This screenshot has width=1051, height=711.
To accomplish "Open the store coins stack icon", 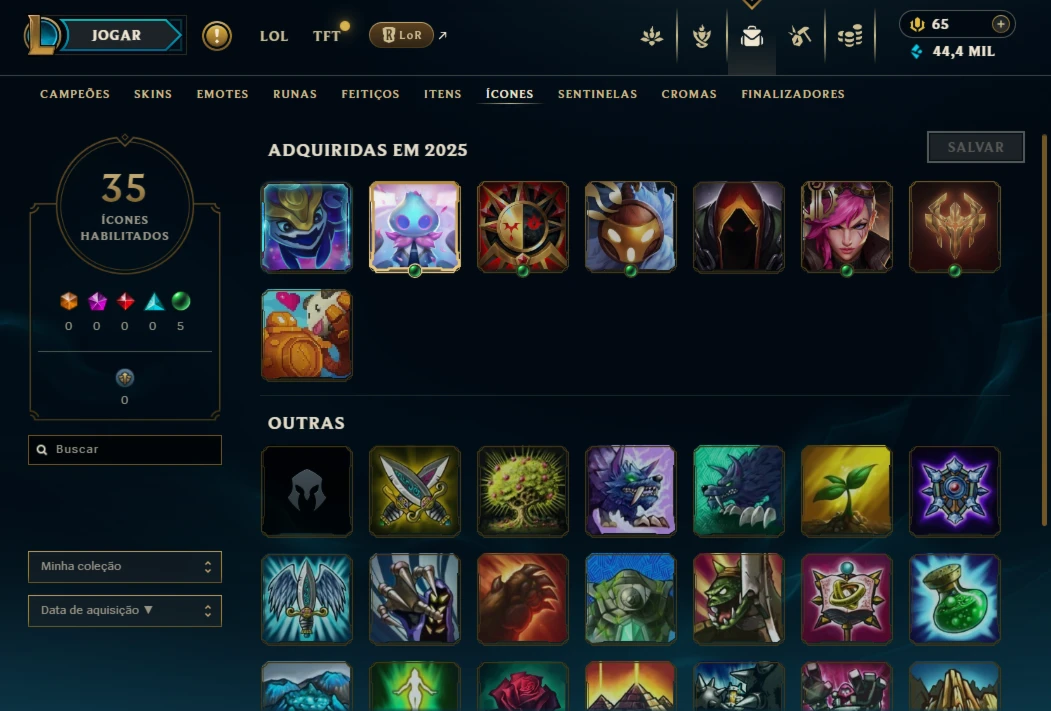I will coord(849,36).
